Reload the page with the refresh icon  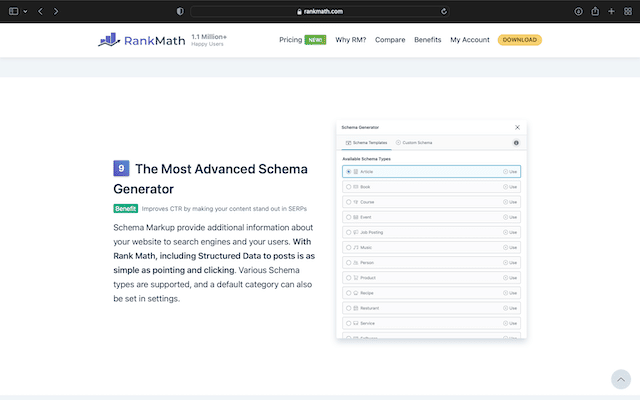tap(444, 11)
